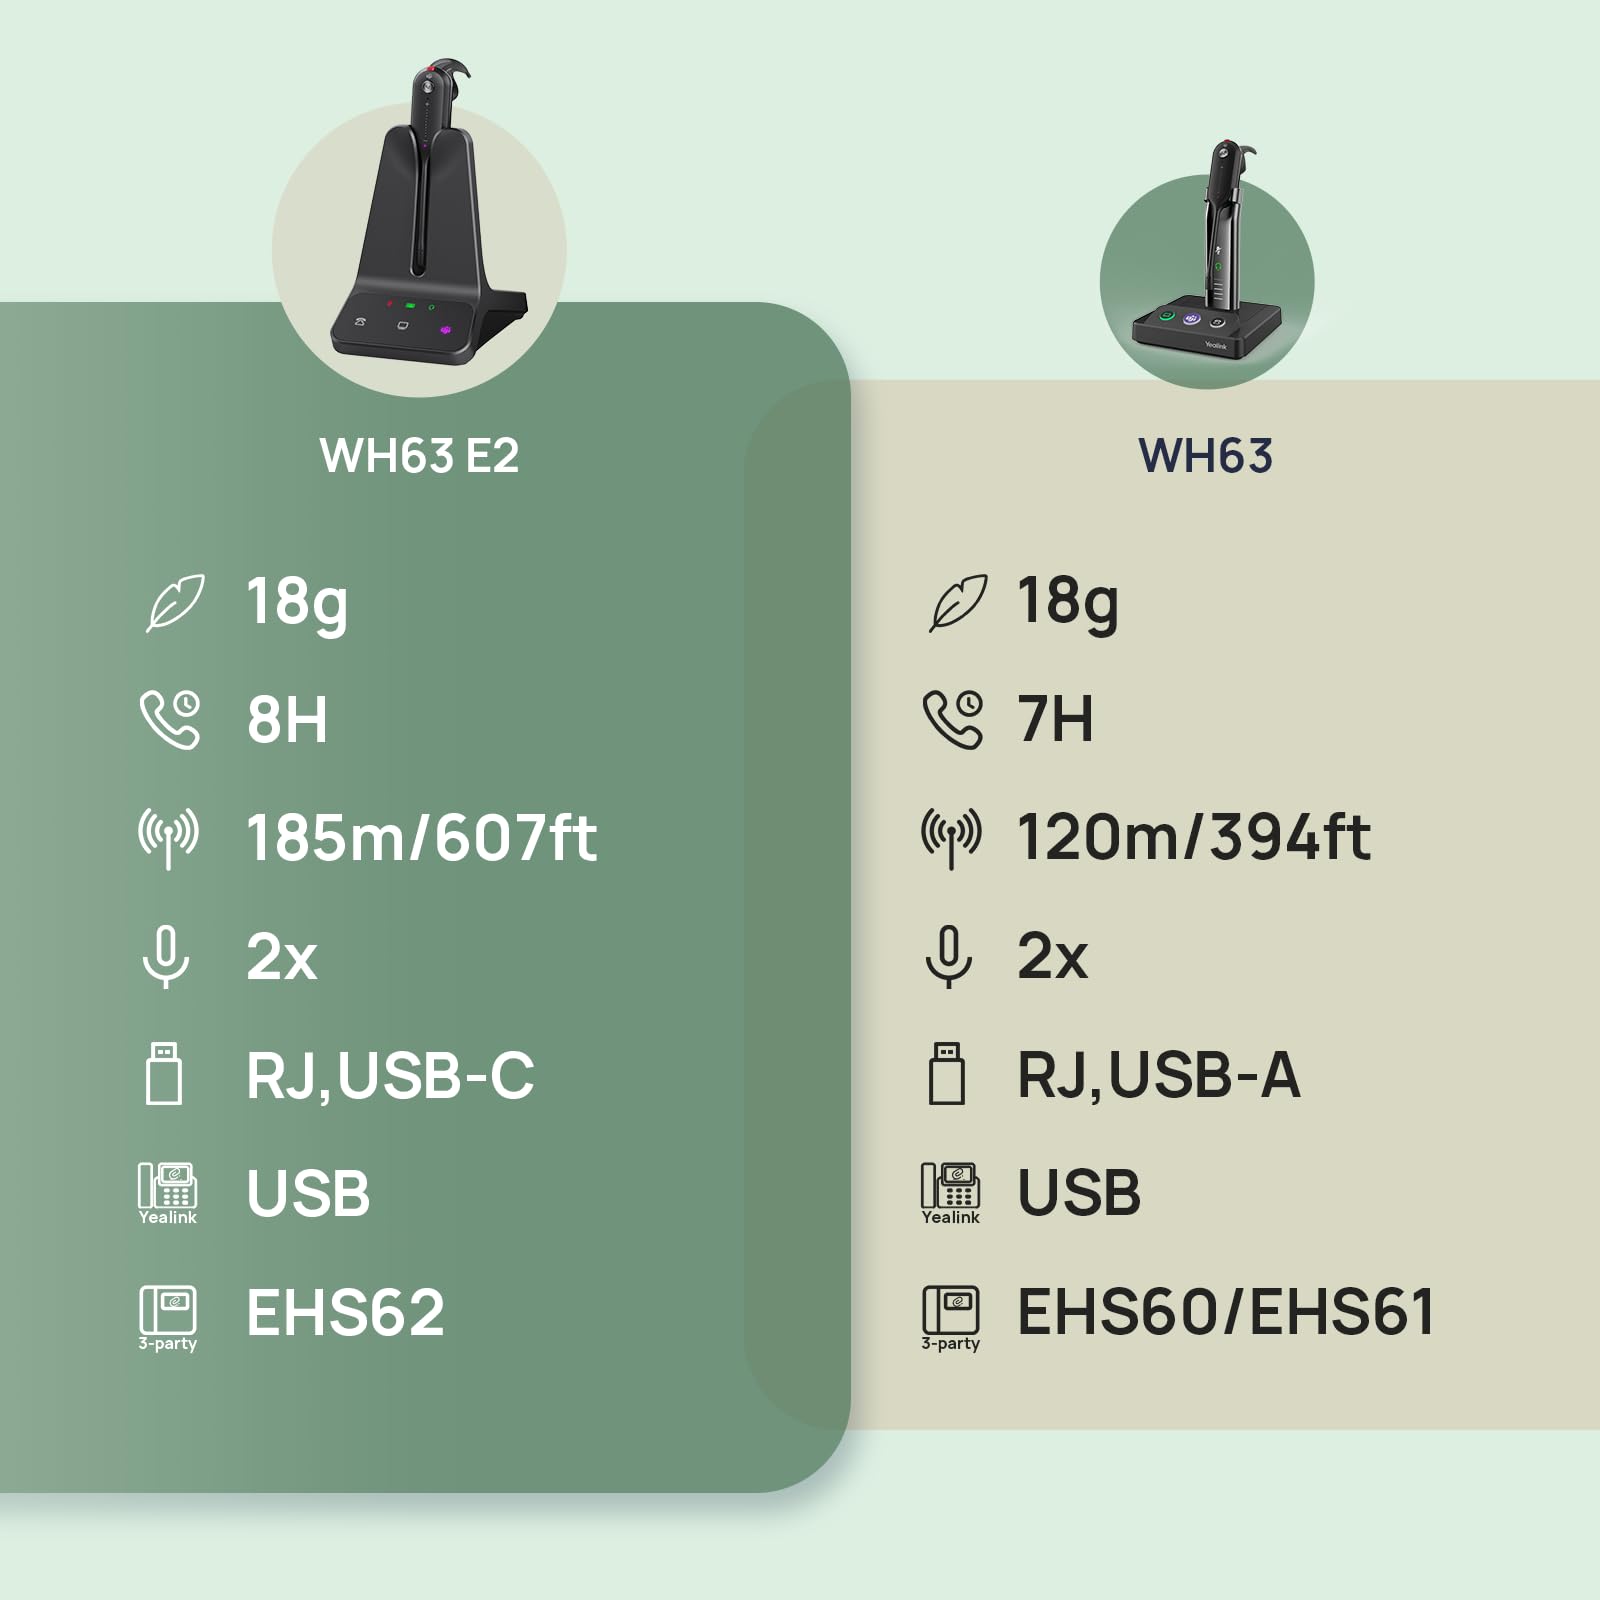The width and height of the screenshot is (1600, 1600).
Task: Click the USB text in the WH63 E2 column
Action: 308,1193
